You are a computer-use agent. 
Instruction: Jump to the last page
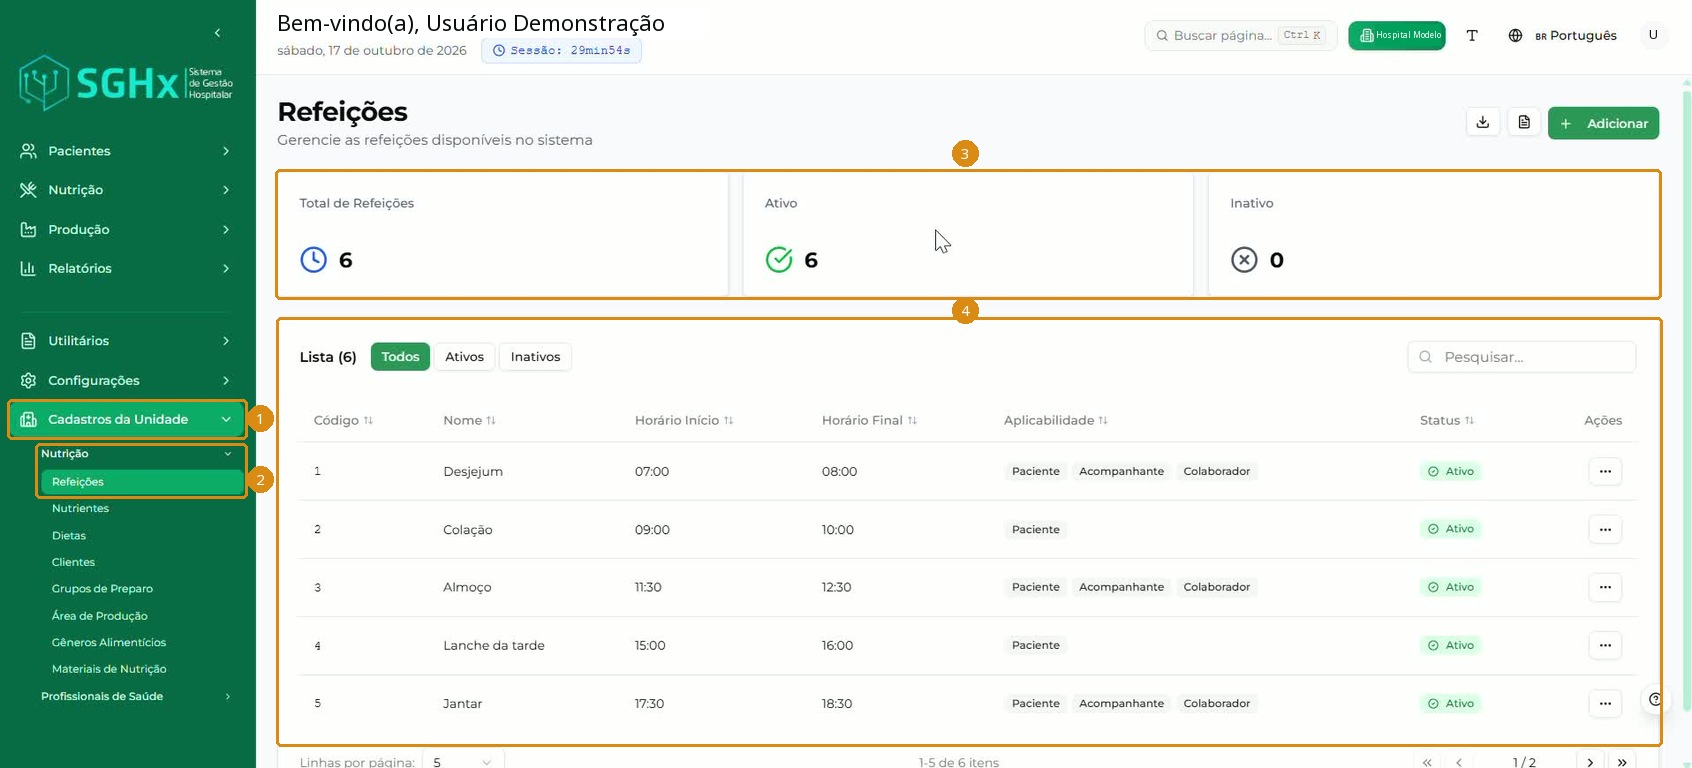[x=1622, y=762]
